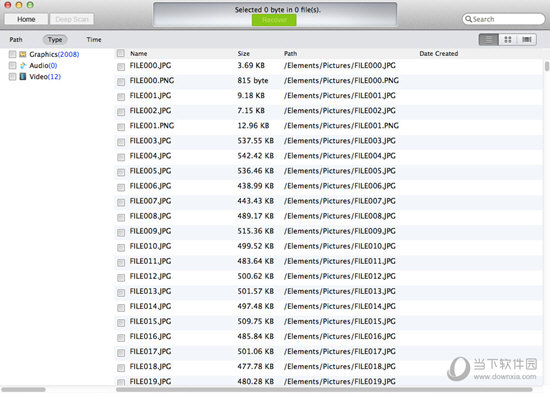Check the box for FILE015.JPG
This screenshot has height=393, width=550.
click(x=121, y=323)
